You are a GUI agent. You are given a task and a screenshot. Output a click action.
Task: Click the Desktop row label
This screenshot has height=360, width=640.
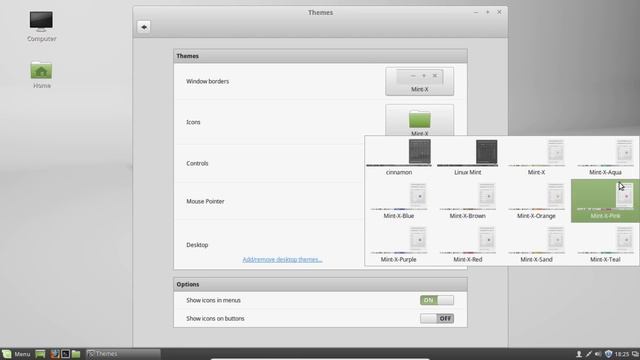tap(197, 245)
